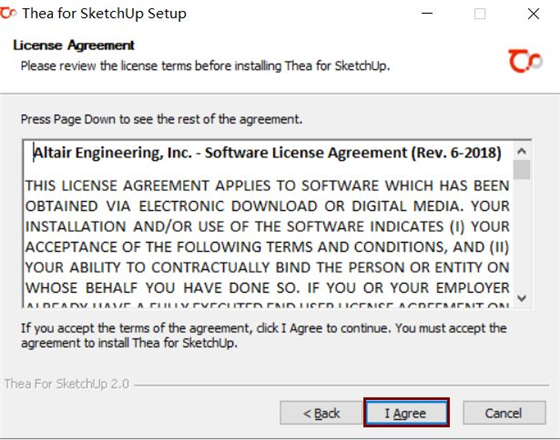Minimize the setup window

pos(427,14)
